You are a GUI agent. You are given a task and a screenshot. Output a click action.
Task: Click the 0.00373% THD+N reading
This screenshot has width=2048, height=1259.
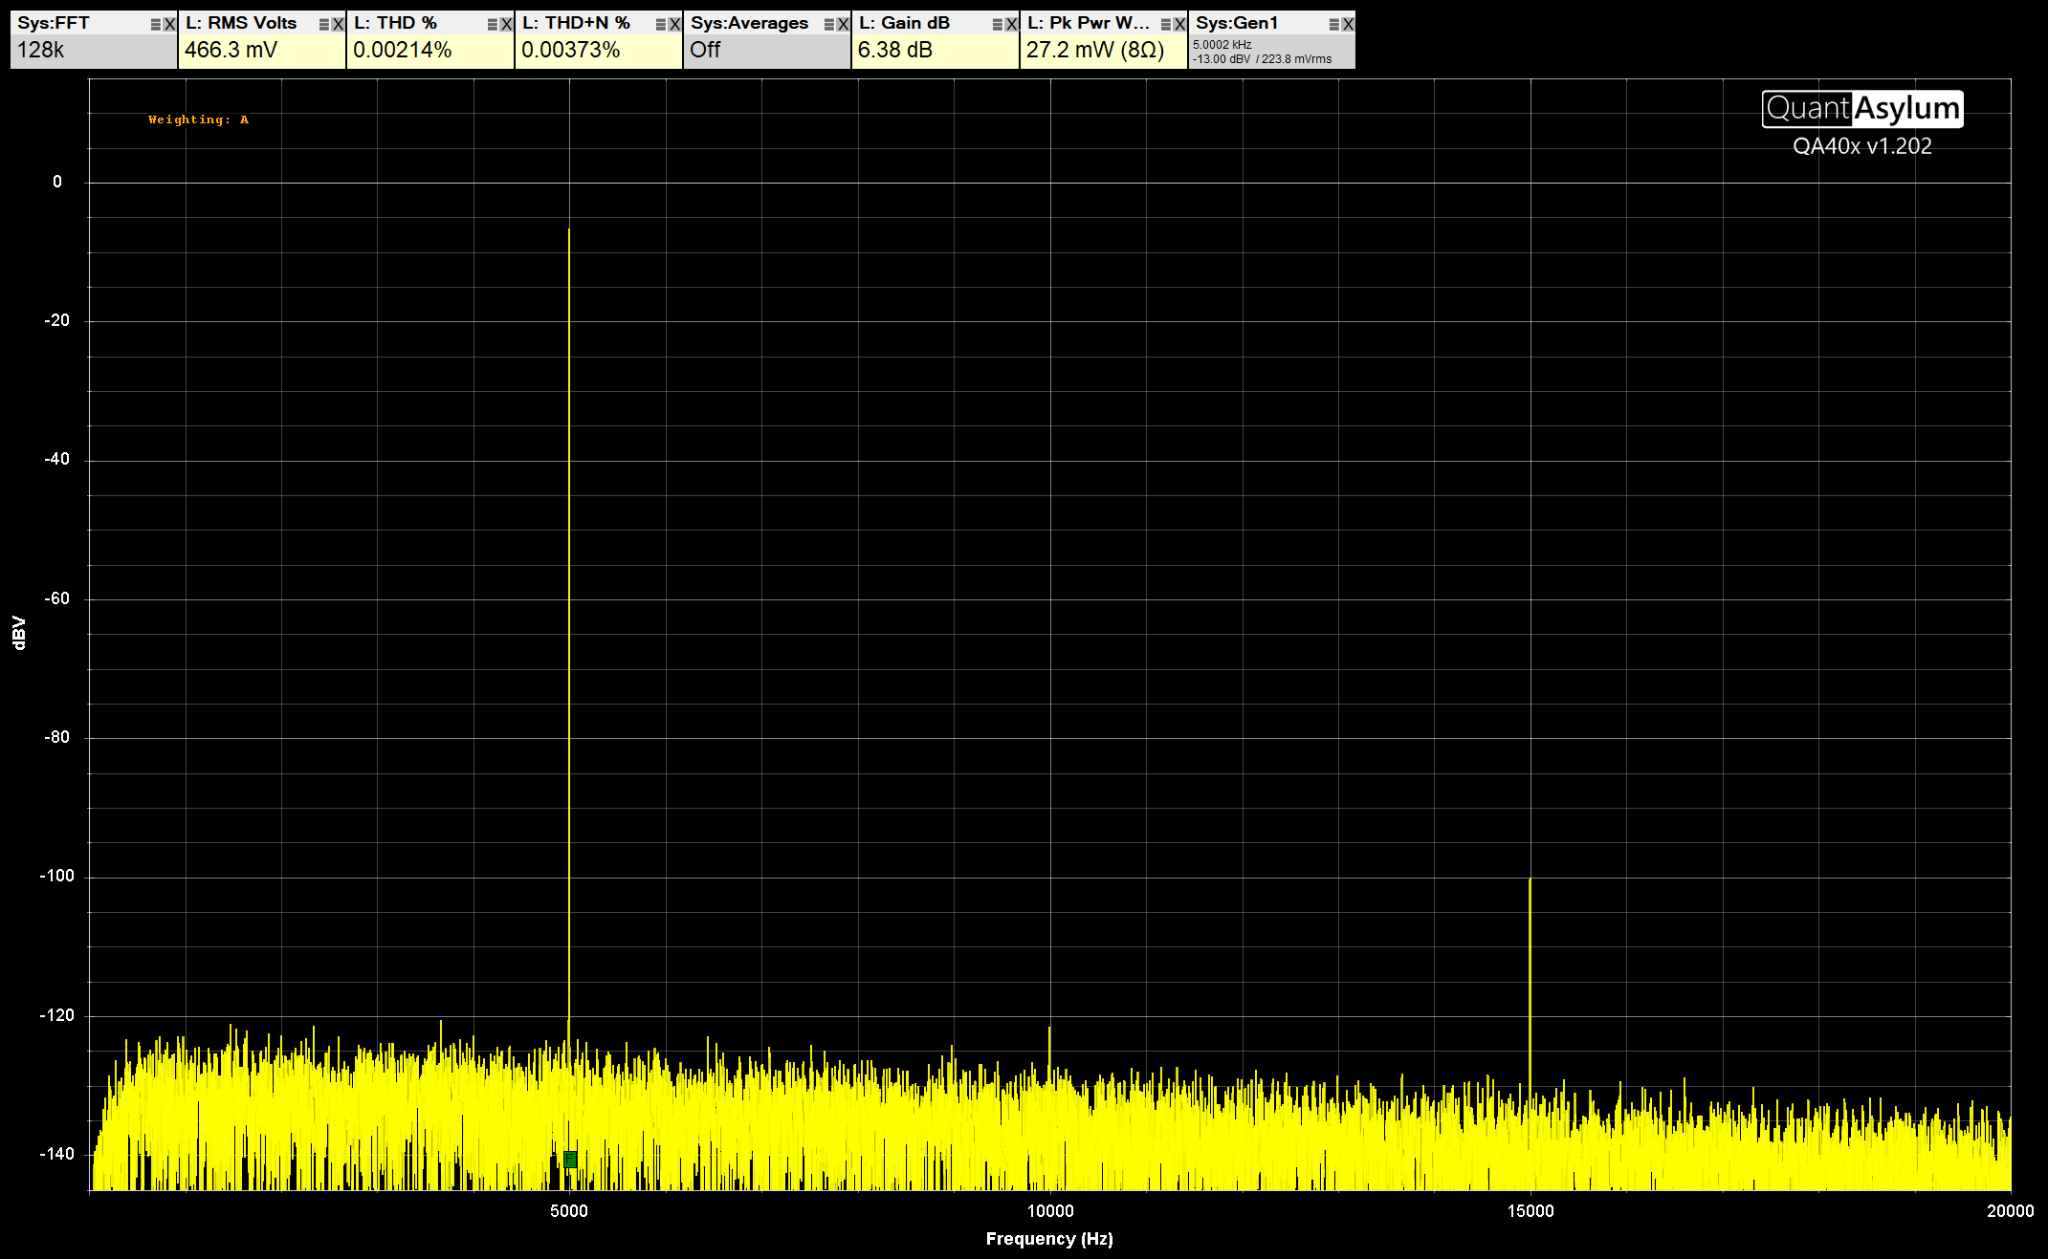click(571, 50)
